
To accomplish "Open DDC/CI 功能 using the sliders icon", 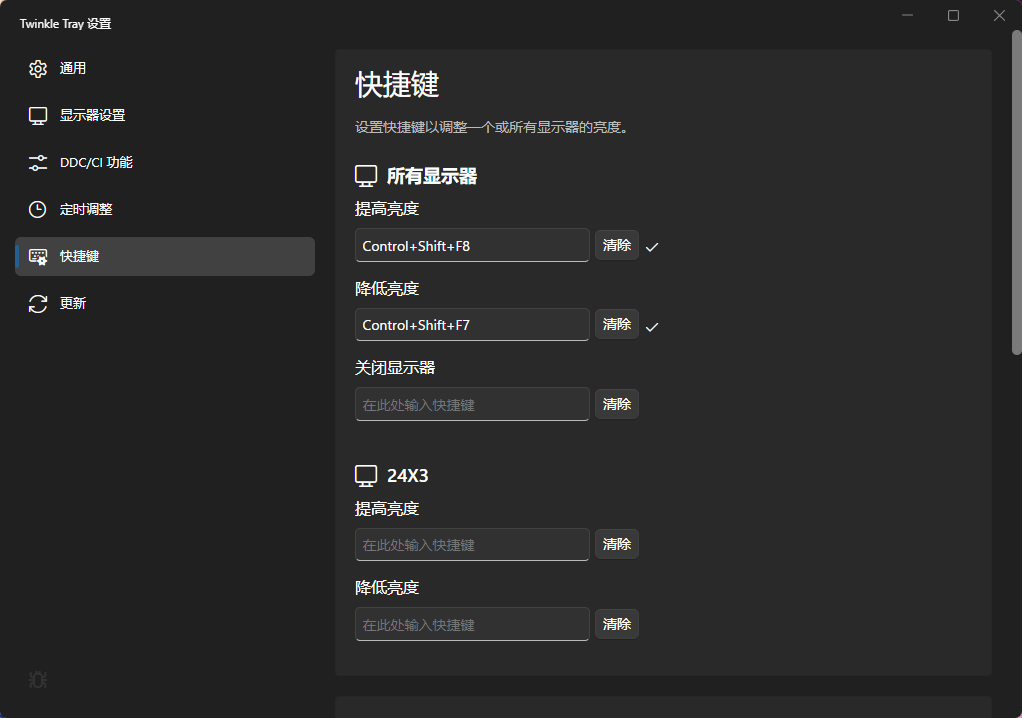I will click(38, 162).
